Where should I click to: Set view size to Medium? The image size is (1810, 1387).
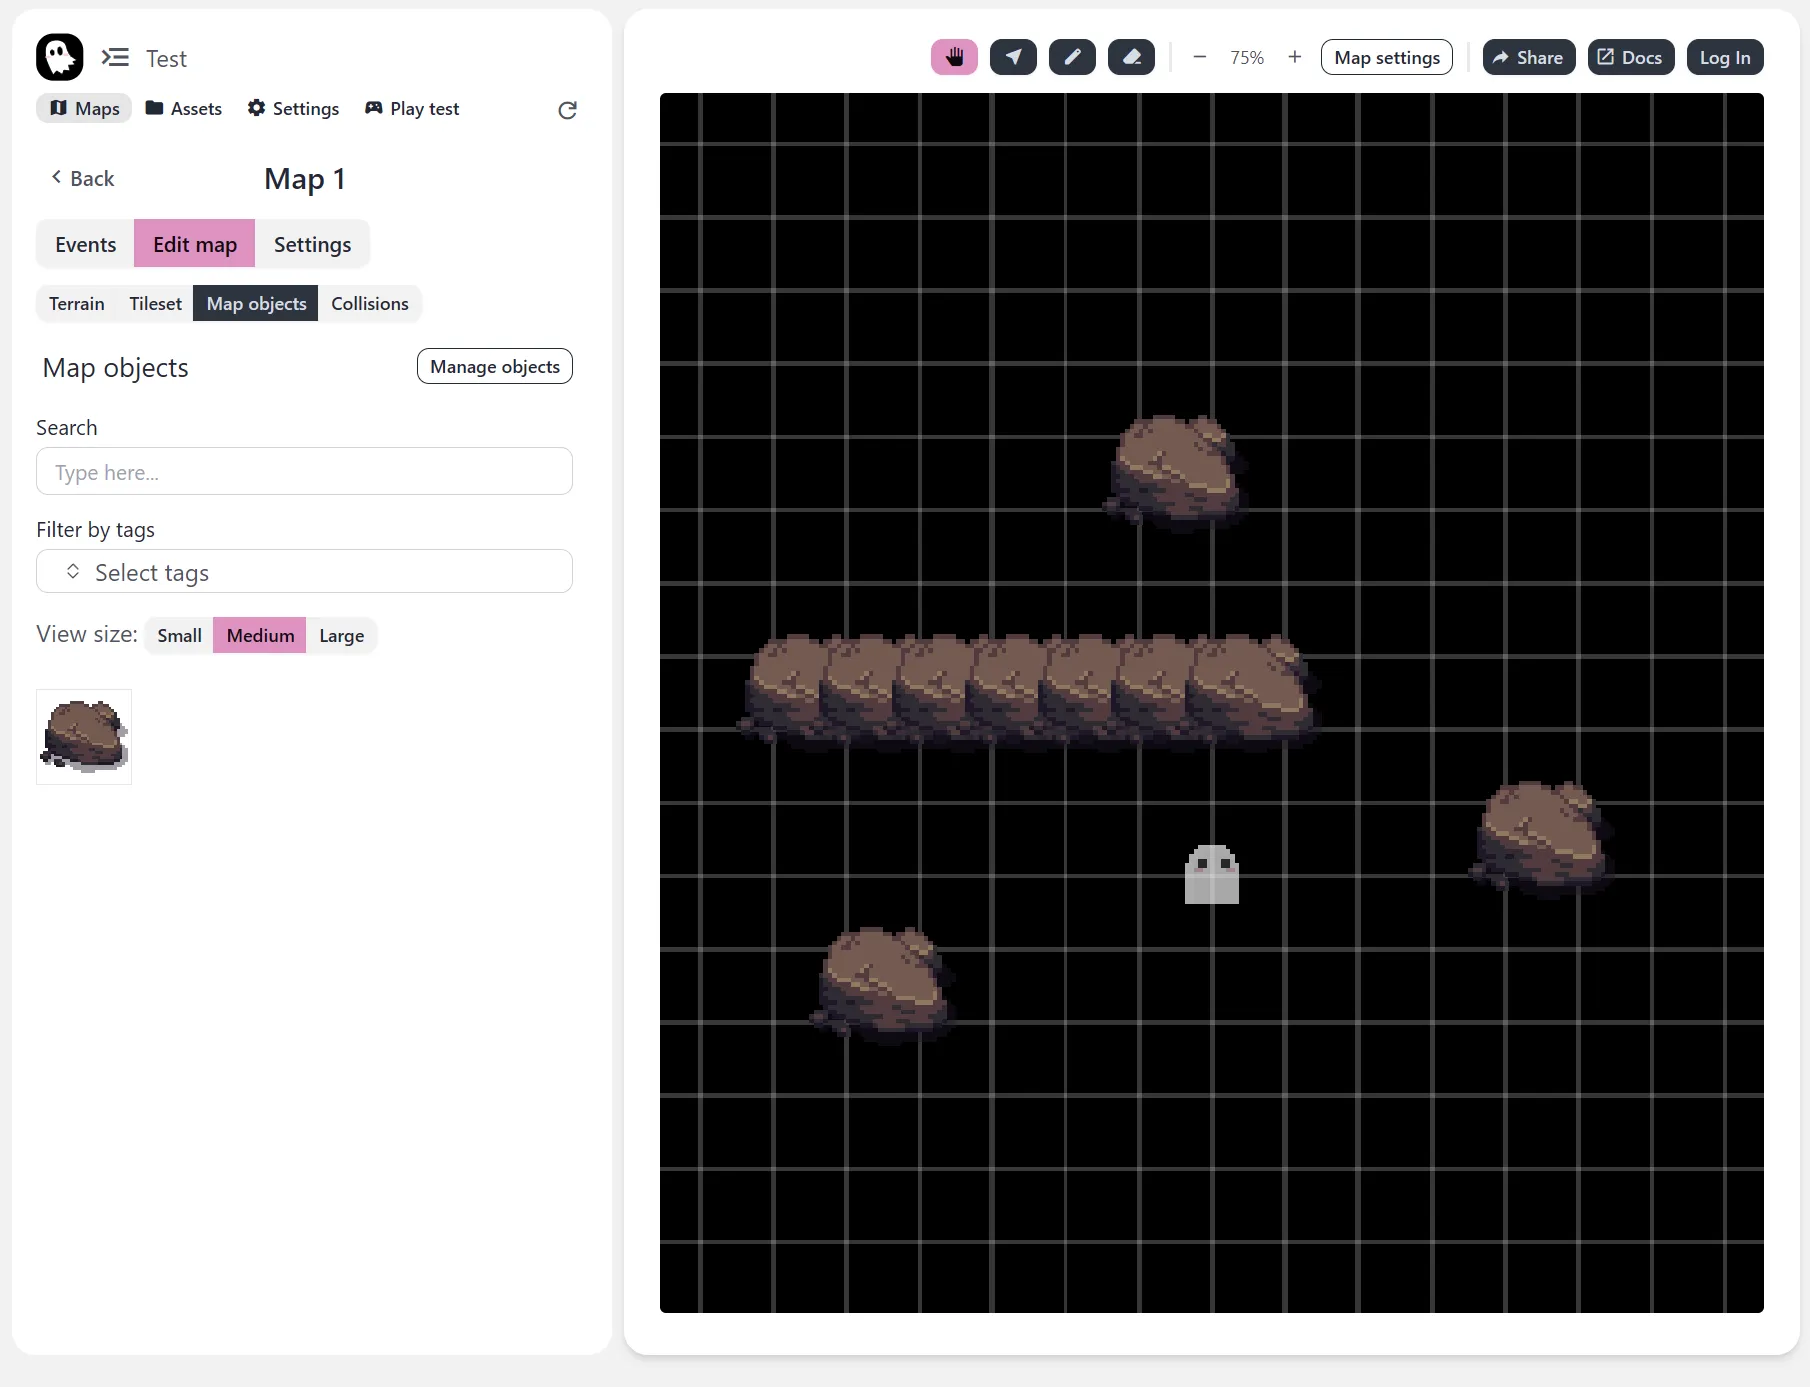260,636
